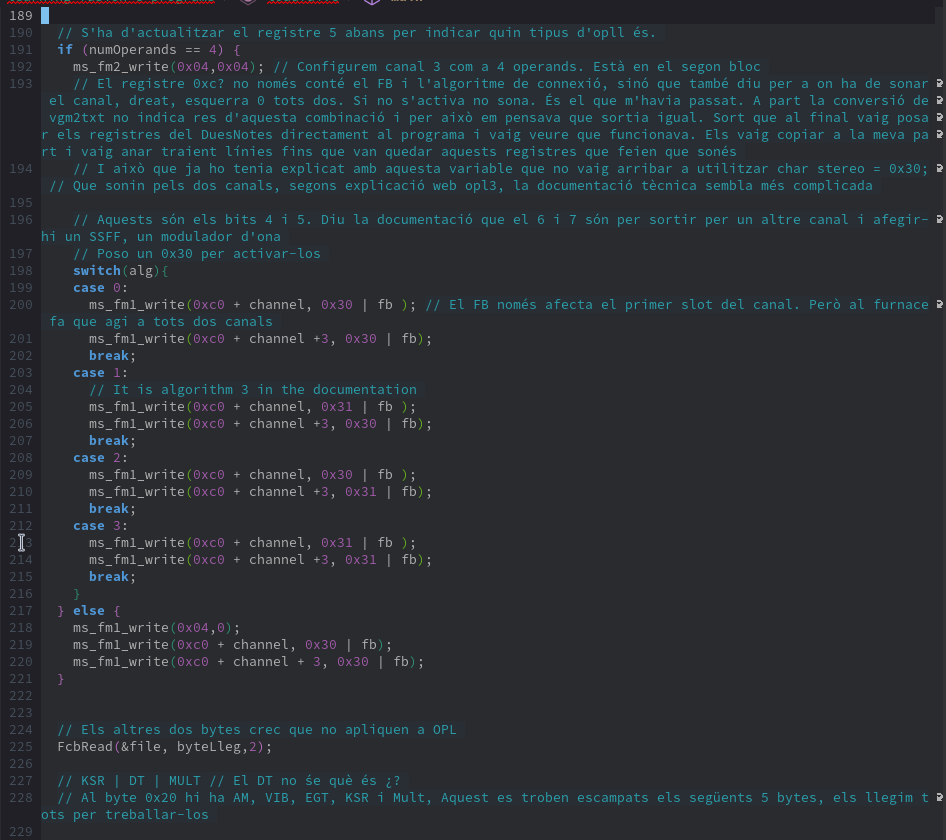Click line number 229 in the gutter
This screenshot has width=946, height=840.
click(21, 832)
